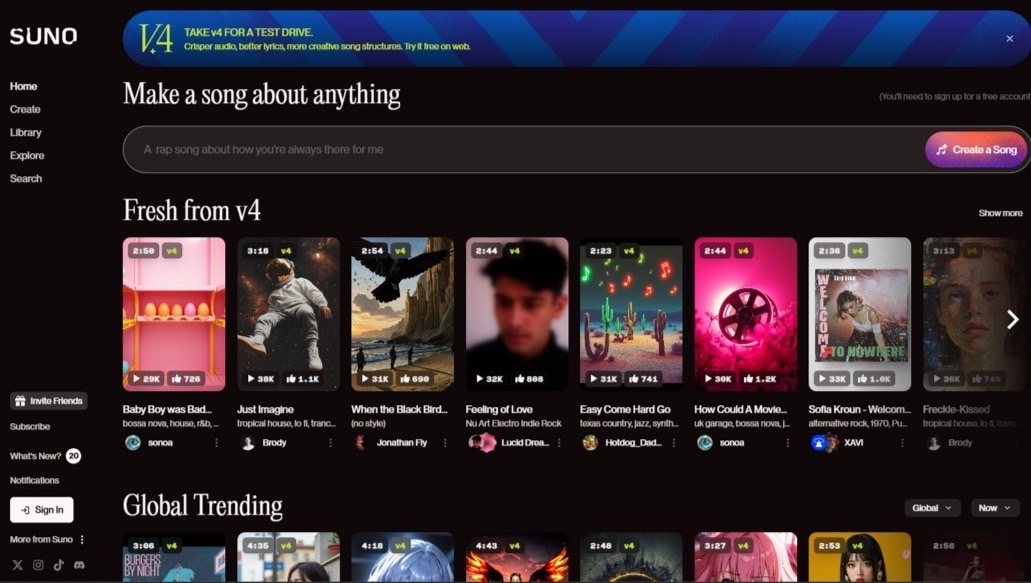Open options menu for Feeling of Love song

[x=560, y=443]
